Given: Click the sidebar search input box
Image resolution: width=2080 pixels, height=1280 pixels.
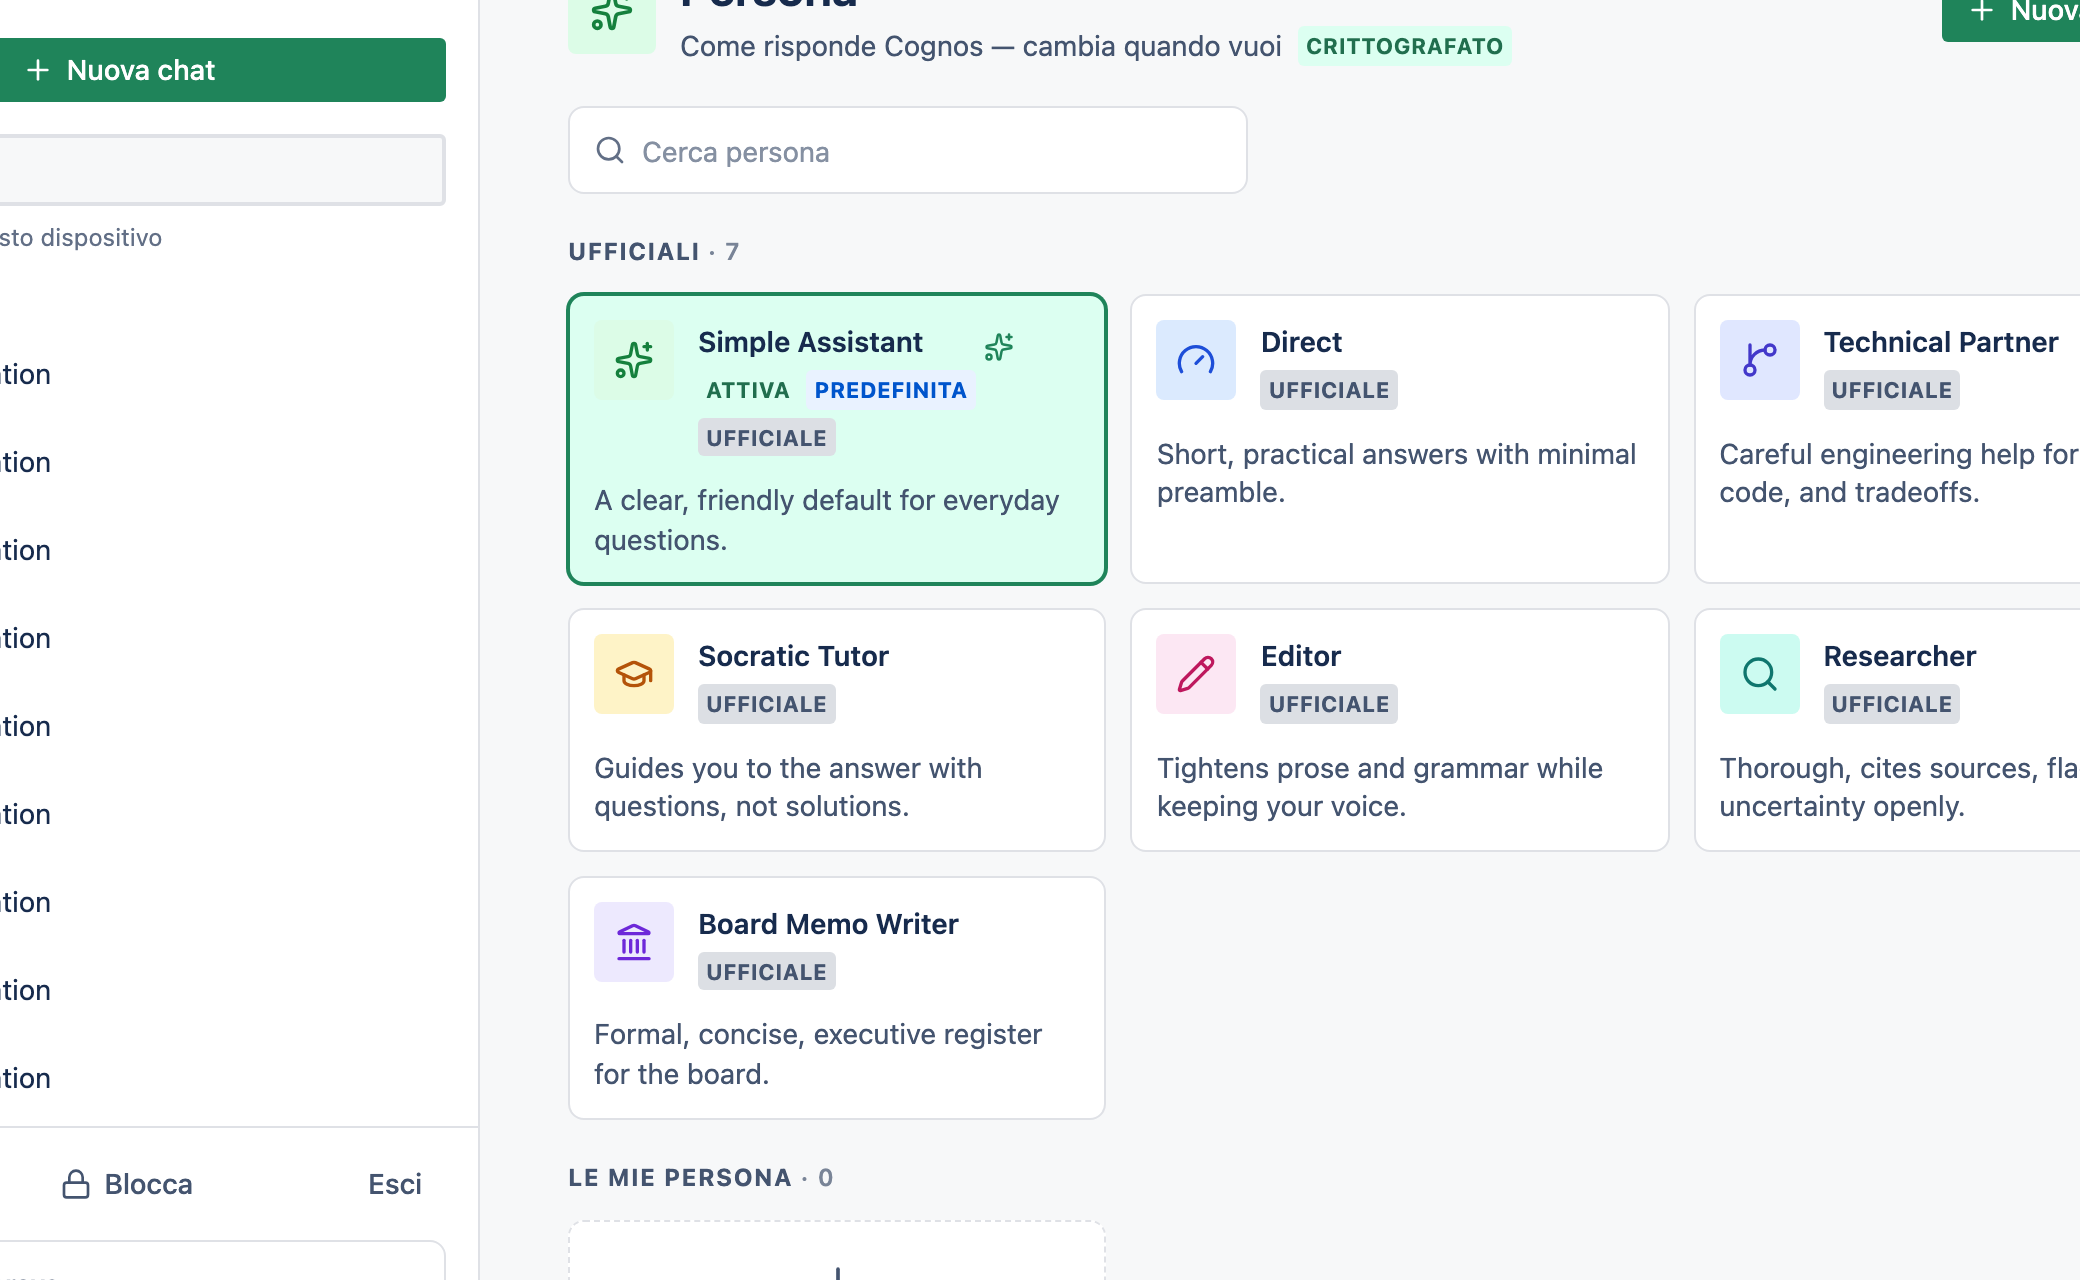Looking at the screenshot, I should coord(222,170).
